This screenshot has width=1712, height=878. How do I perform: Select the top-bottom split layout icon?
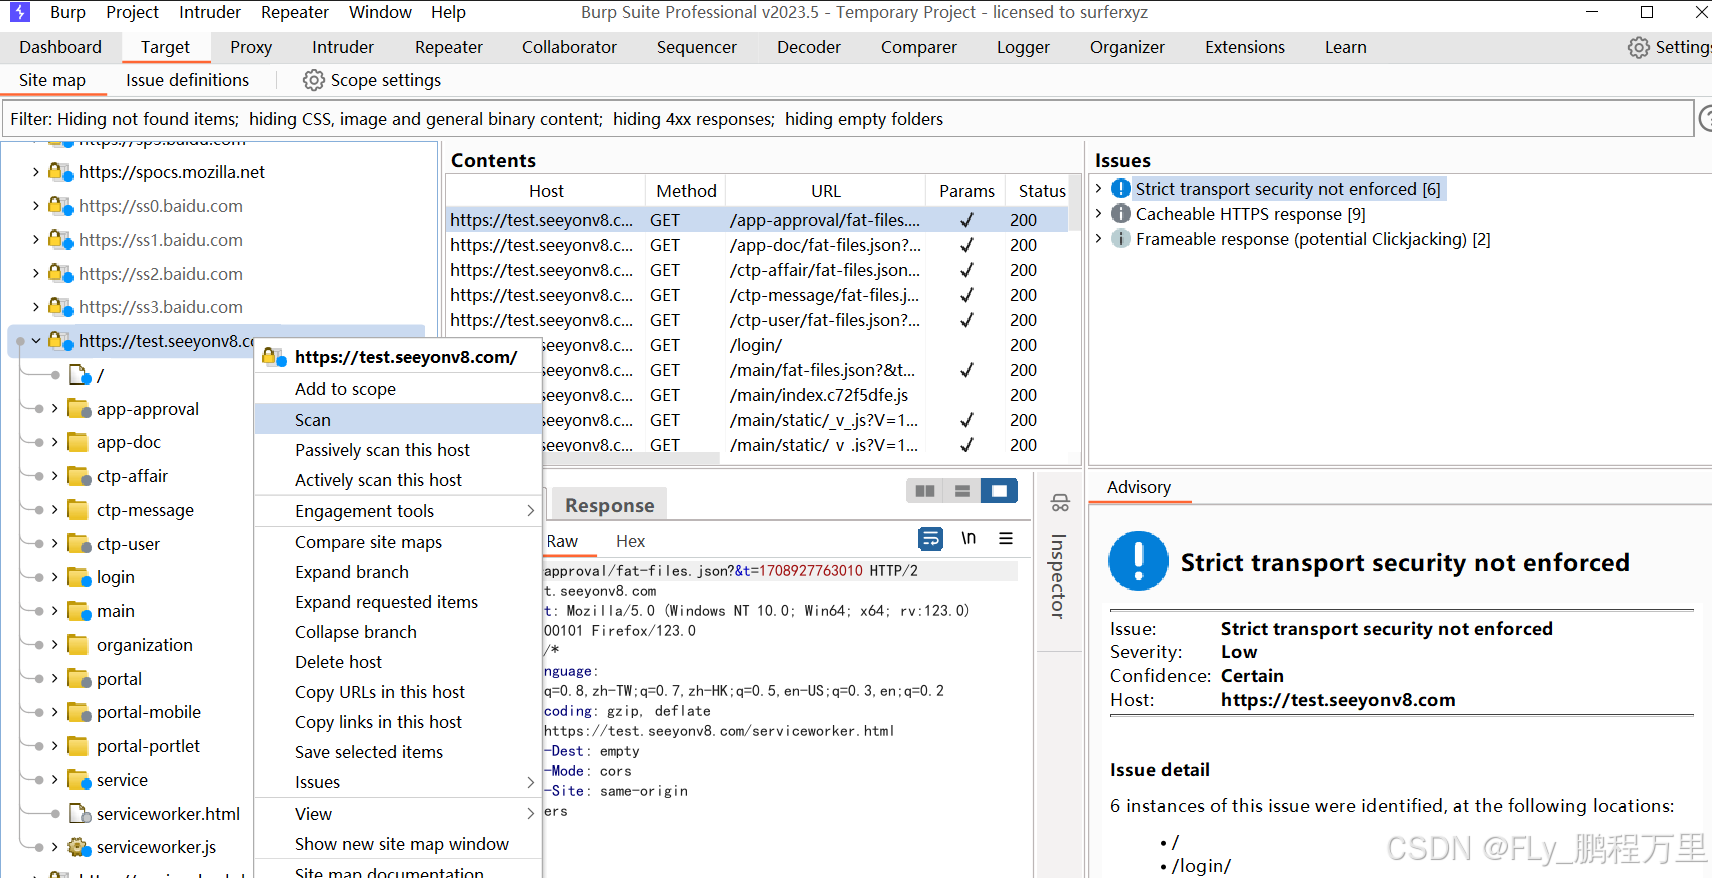pyautogui.click(x=962, y=491)
